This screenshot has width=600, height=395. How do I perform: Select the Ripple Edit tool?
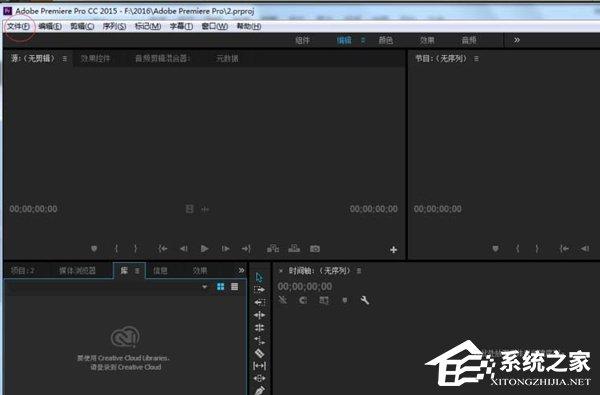[259, 315]
